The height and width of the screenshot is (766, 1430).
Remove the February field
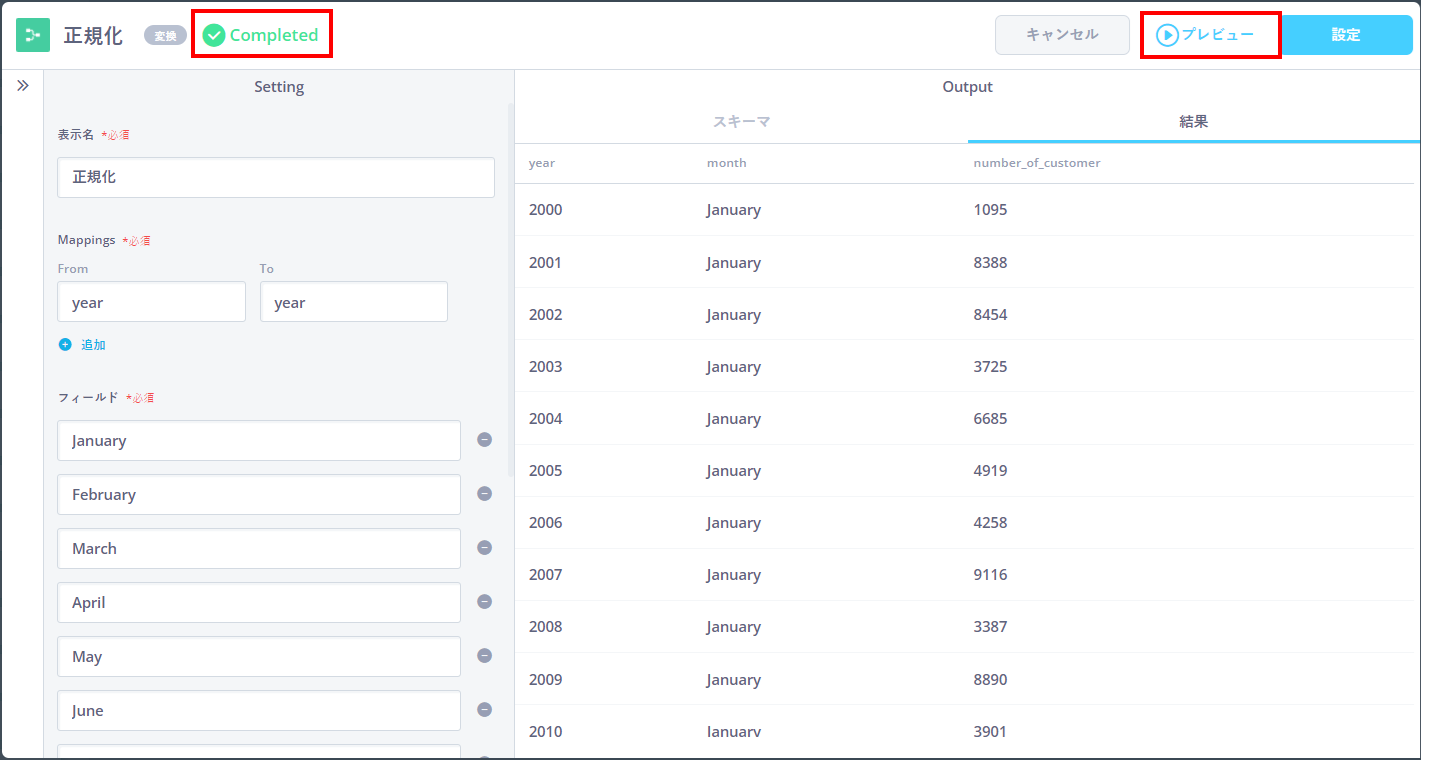(484, 494)
